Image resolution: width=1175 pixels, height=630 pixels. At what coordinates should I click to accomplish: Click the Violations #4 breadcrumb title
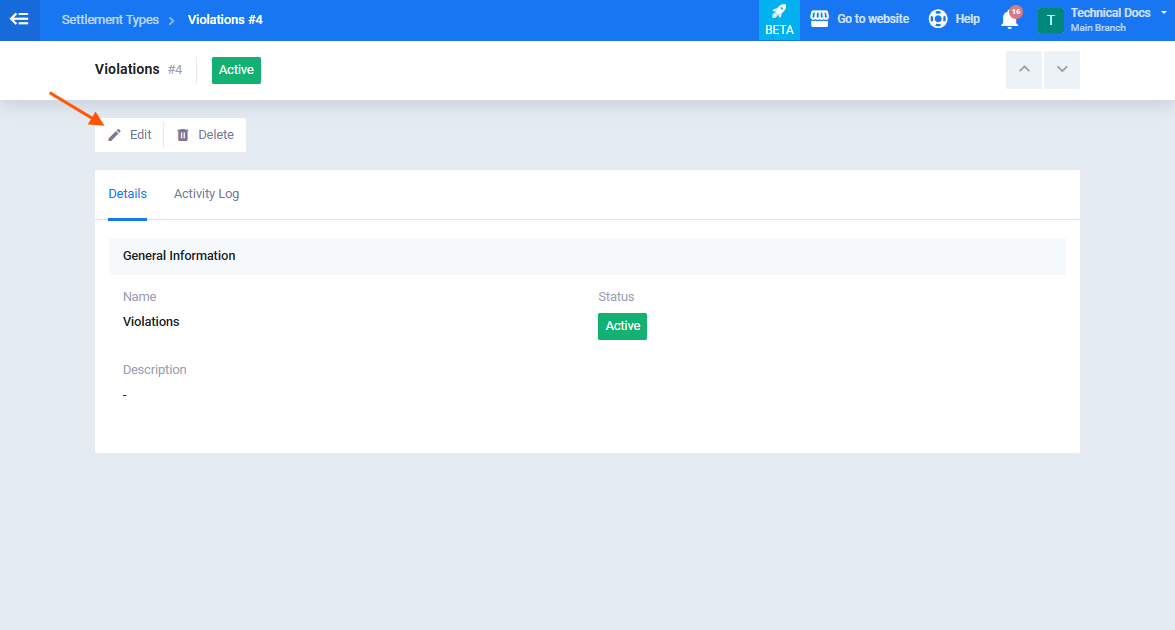pyautogui.click(x=226, y=19)
